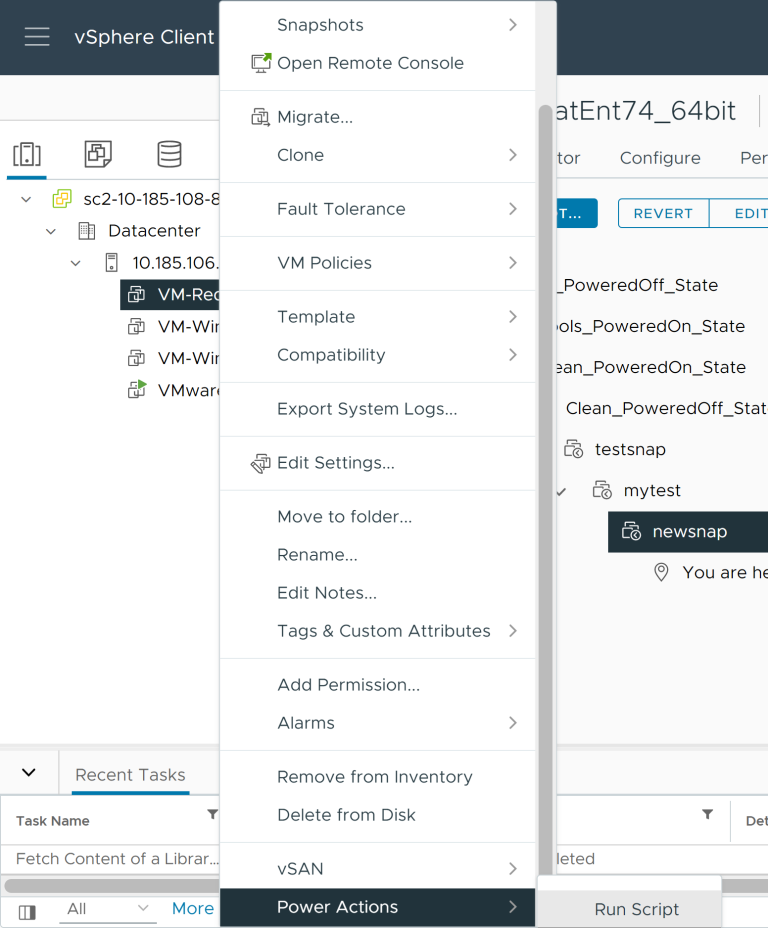Viewport: 768px width, 928px height.
Task: Click the REVERT button
Action: (663, 213)
